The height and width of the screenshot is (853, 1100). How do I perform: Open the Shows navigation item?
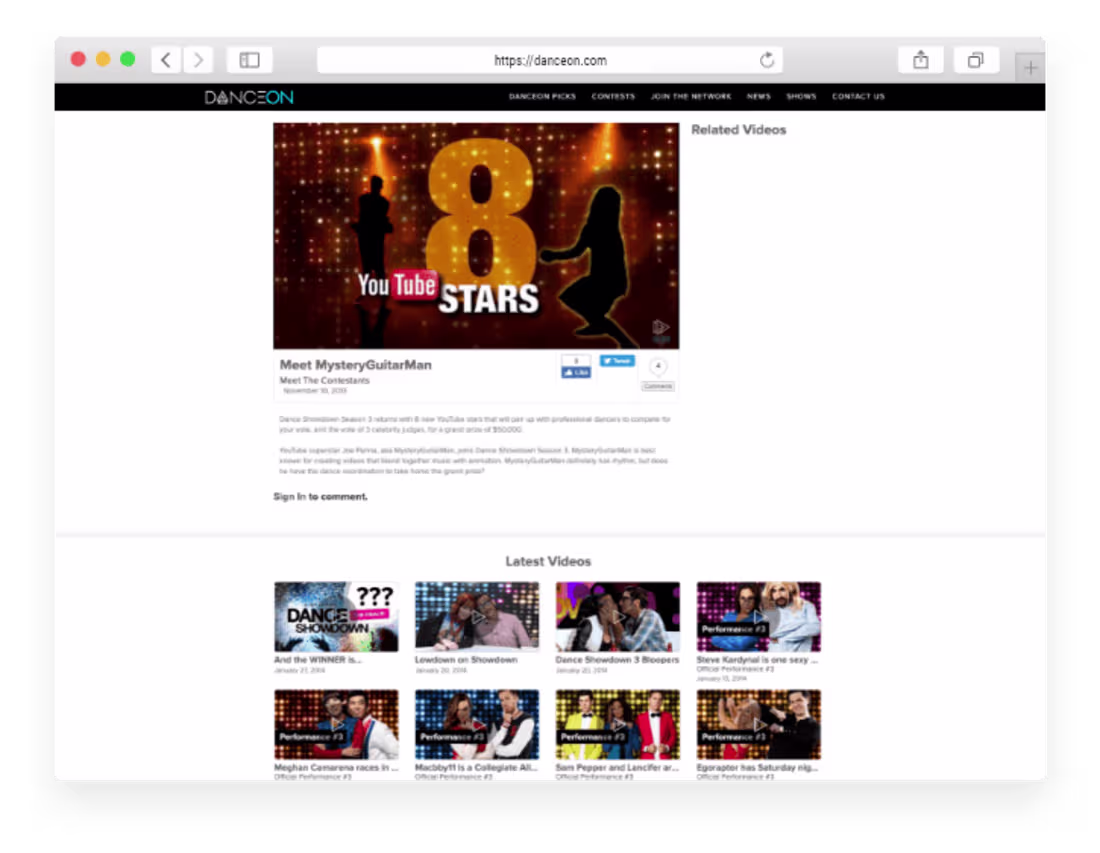[x=801, y=97]
